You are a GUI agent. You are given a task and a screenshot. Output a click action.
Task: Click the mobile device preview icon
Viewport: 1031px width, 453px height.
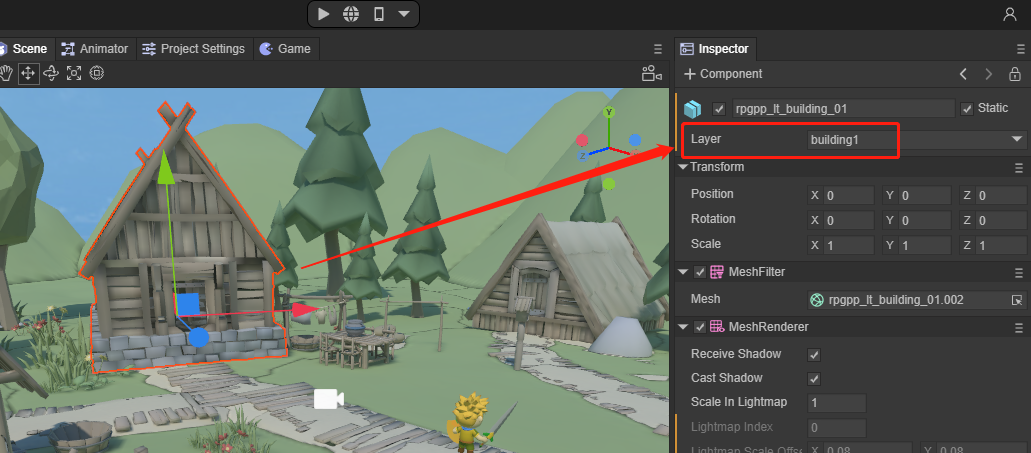(x=378, y=14)
